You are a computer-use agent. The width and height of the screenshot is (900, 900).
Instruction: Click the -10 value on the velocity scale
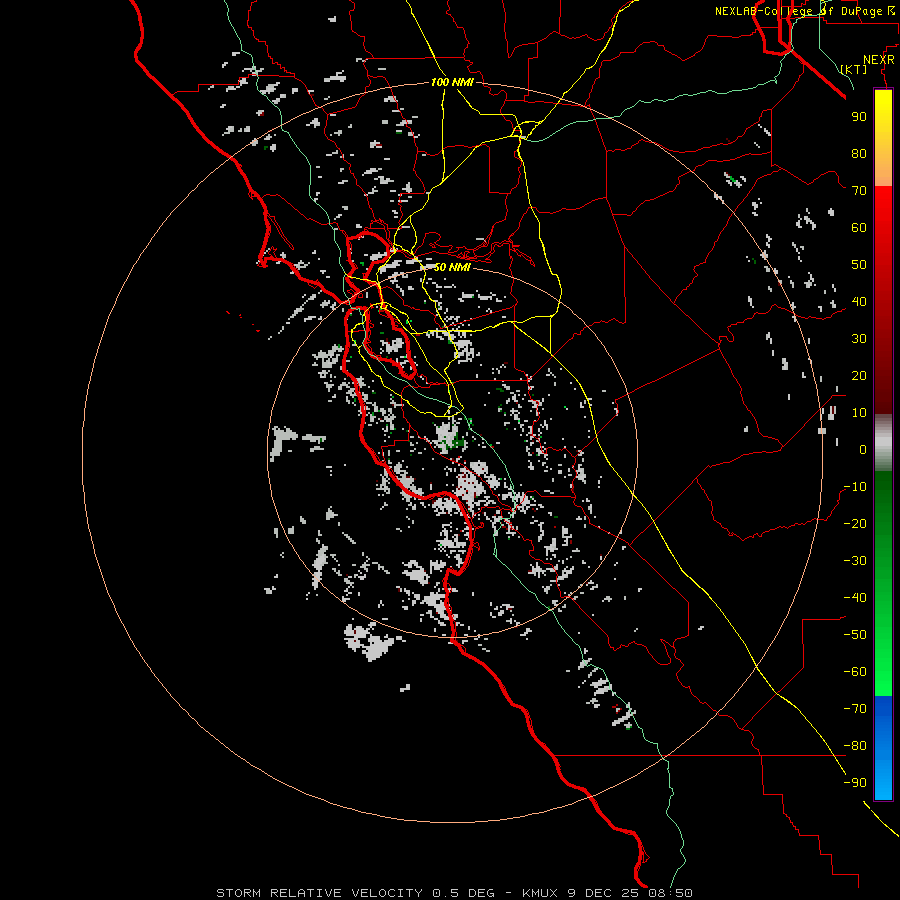855,487
